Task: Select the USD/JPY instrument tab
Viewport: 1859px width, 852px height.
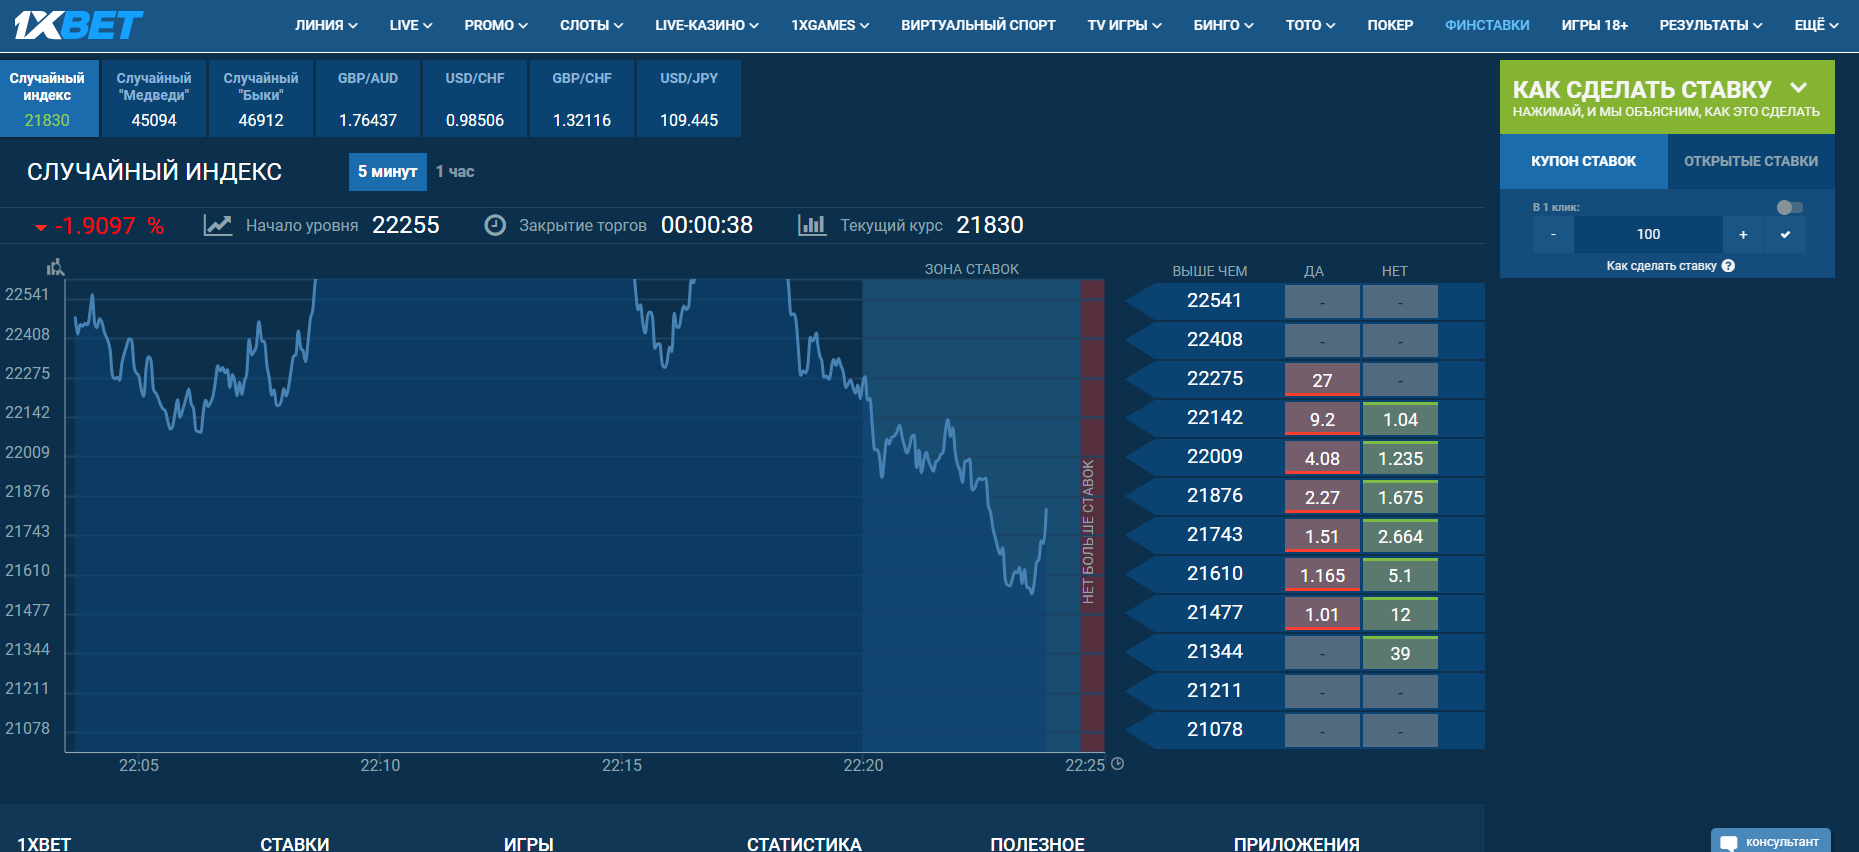Action: [689, 98]
